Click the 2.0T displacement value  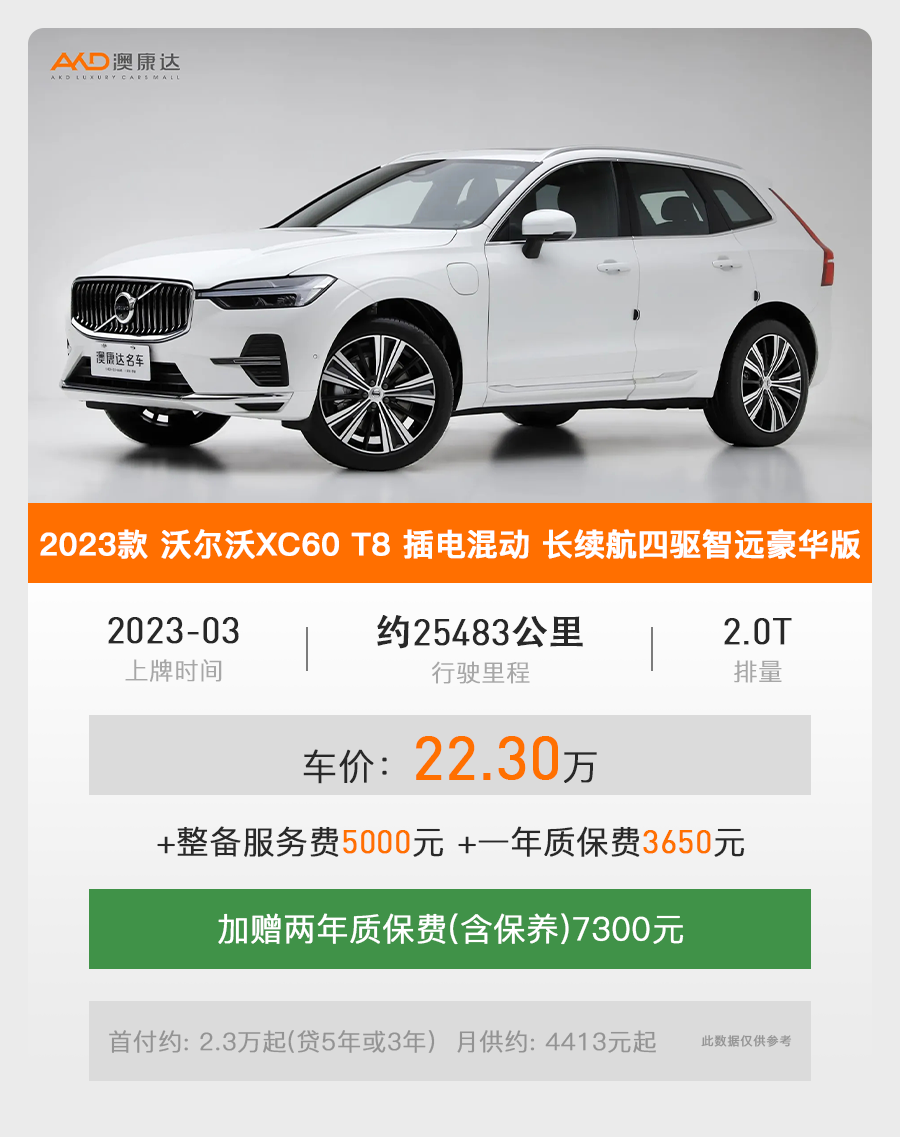pos(757,632)
